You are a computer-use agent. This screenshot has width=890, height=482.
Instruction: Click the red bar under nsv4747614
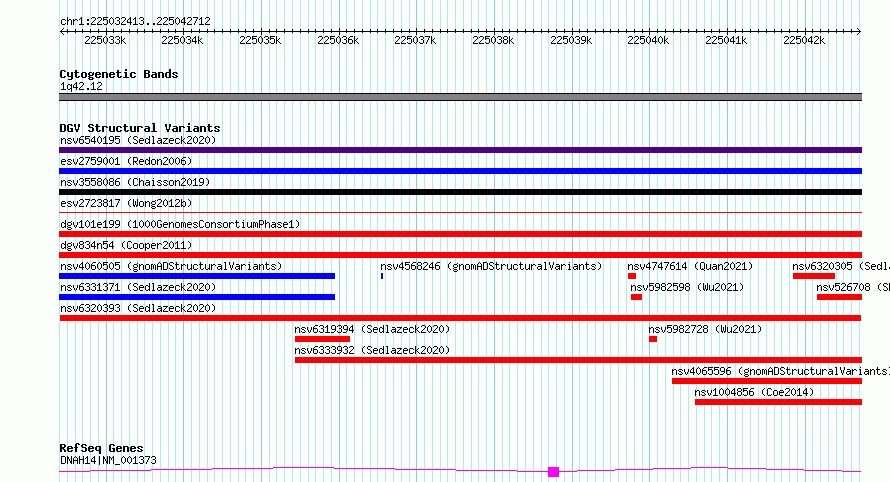tap(632, 276)
